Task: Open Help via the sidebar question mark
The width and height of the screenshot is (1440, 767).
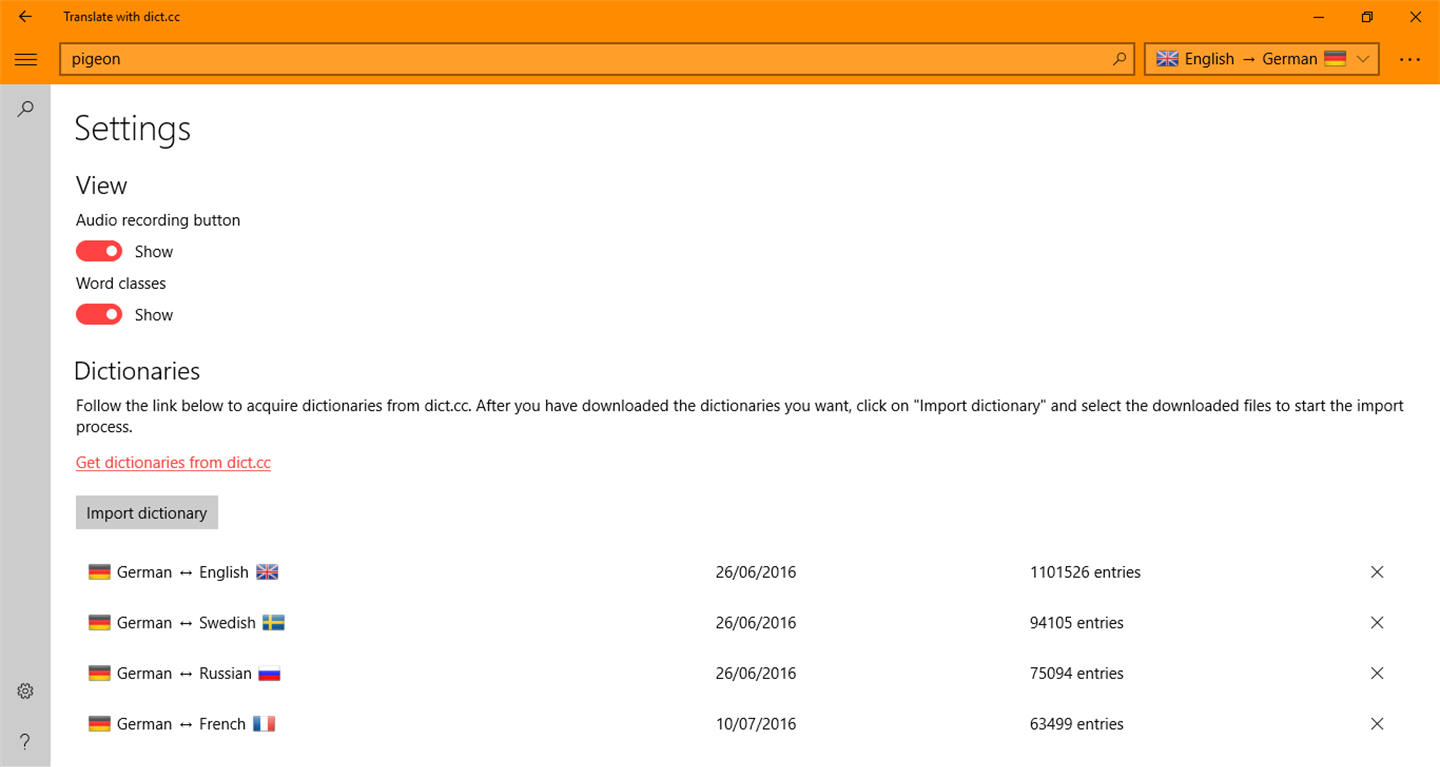Action: coord(26,741)
